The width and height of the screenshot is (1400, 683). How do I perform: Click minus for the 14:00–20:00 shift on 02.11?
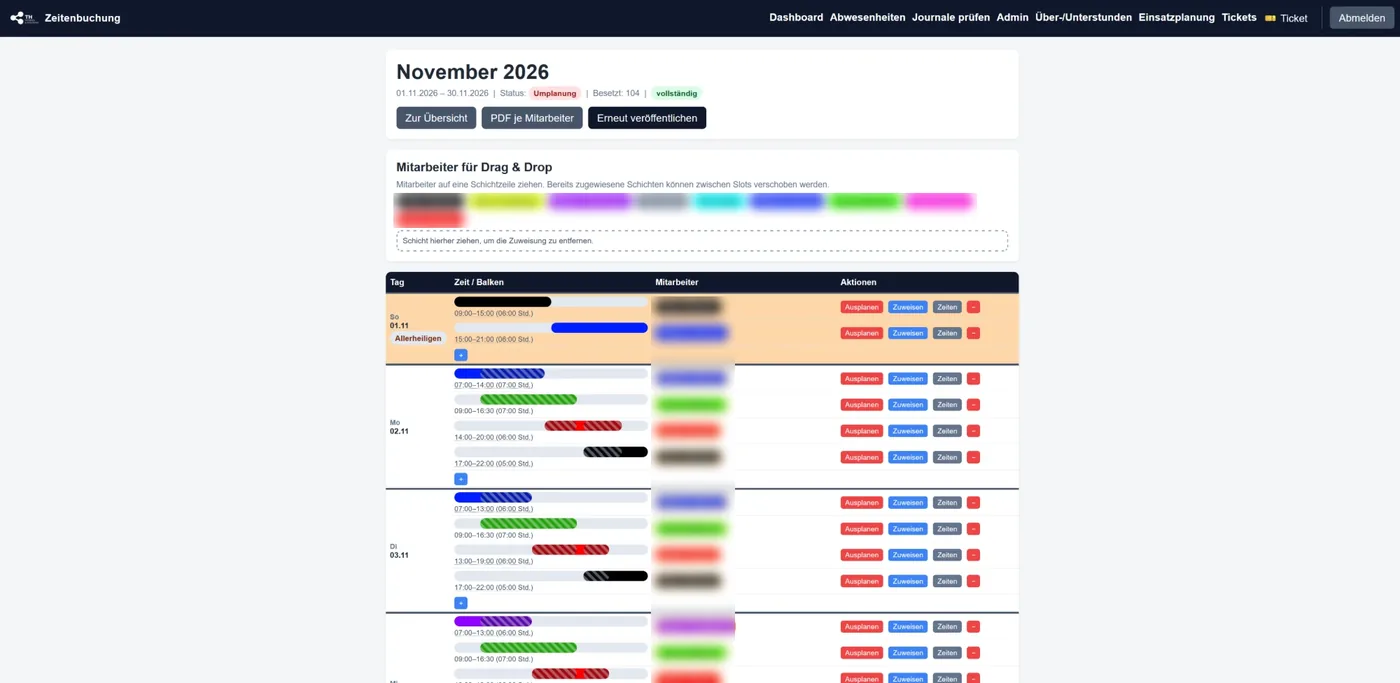973,431
